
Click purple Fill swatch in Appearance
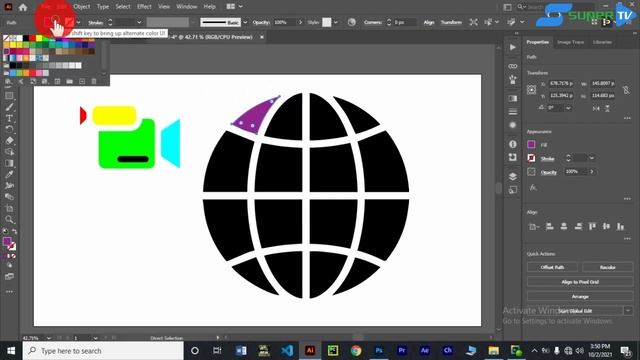click(531, 144)
